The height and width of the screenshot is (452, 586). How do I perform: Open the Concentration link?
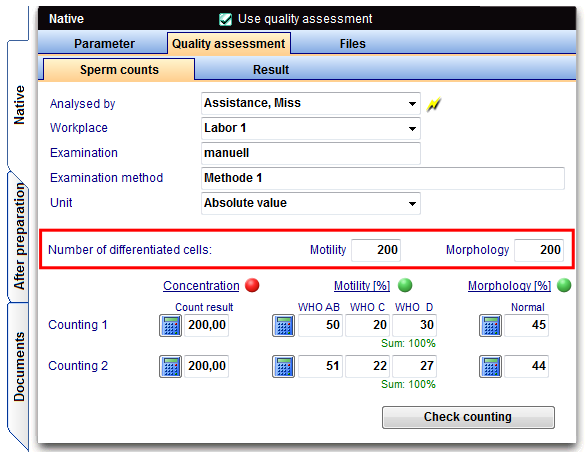click(201, 286)
